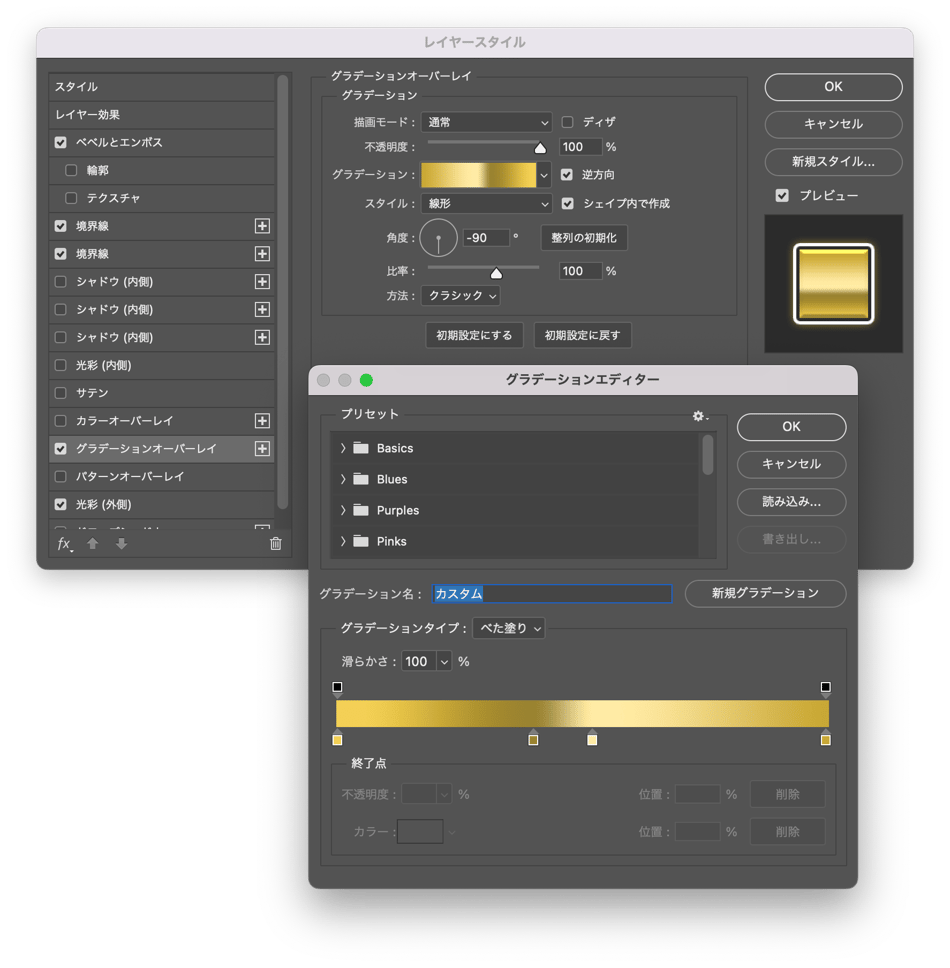Select rightmost gold color stop
950x968 pixels.
825,738
